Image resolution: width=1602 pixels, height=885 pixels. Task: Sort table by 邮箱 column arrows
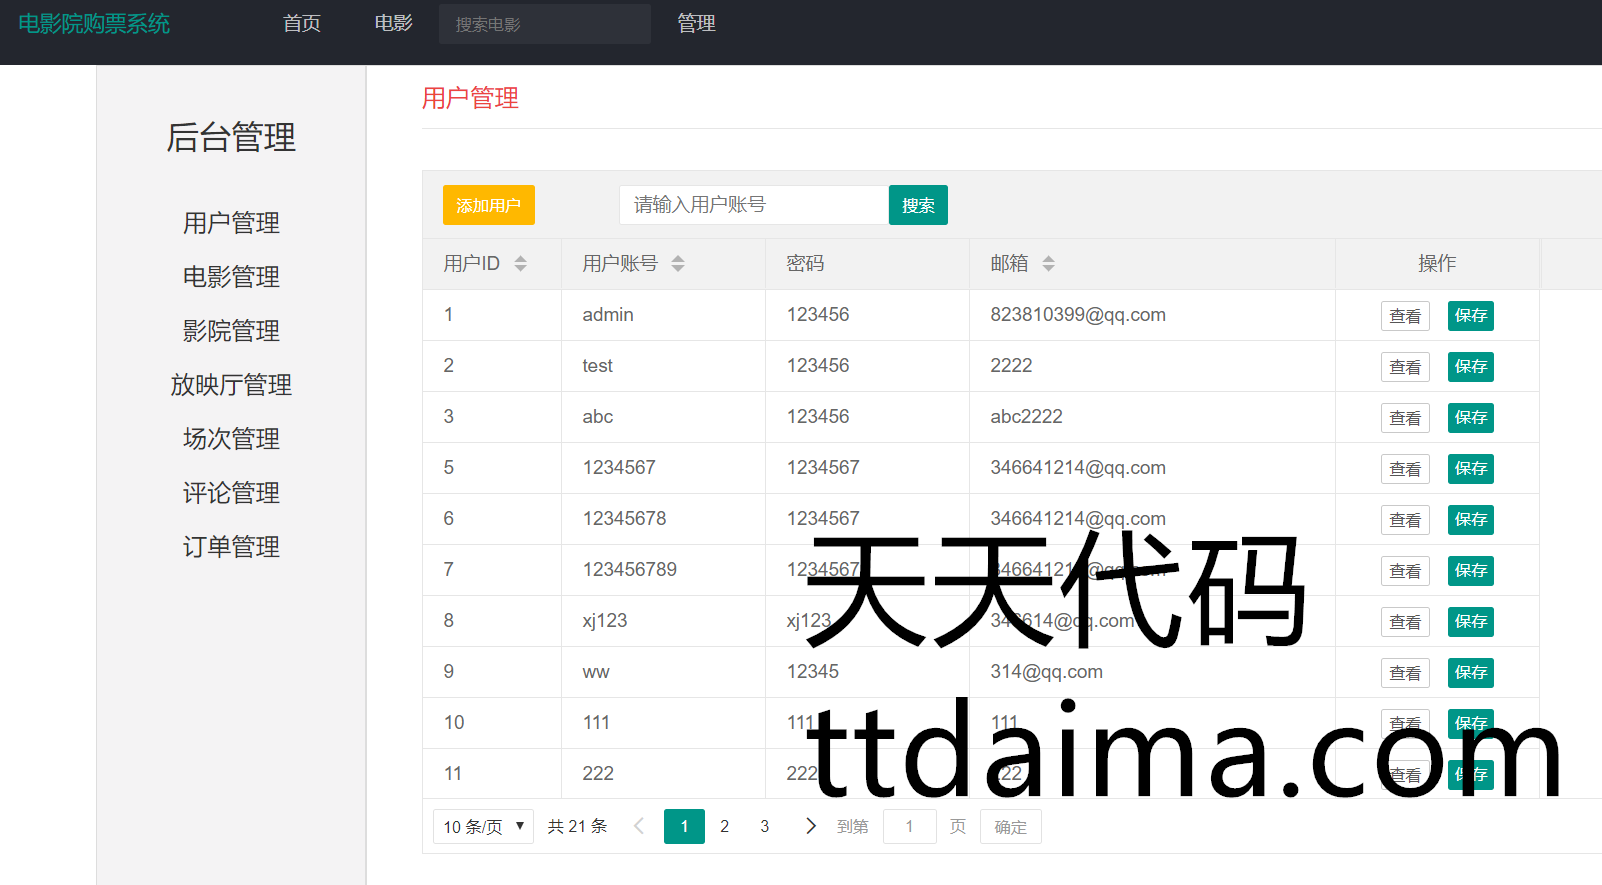[1048, 264]
